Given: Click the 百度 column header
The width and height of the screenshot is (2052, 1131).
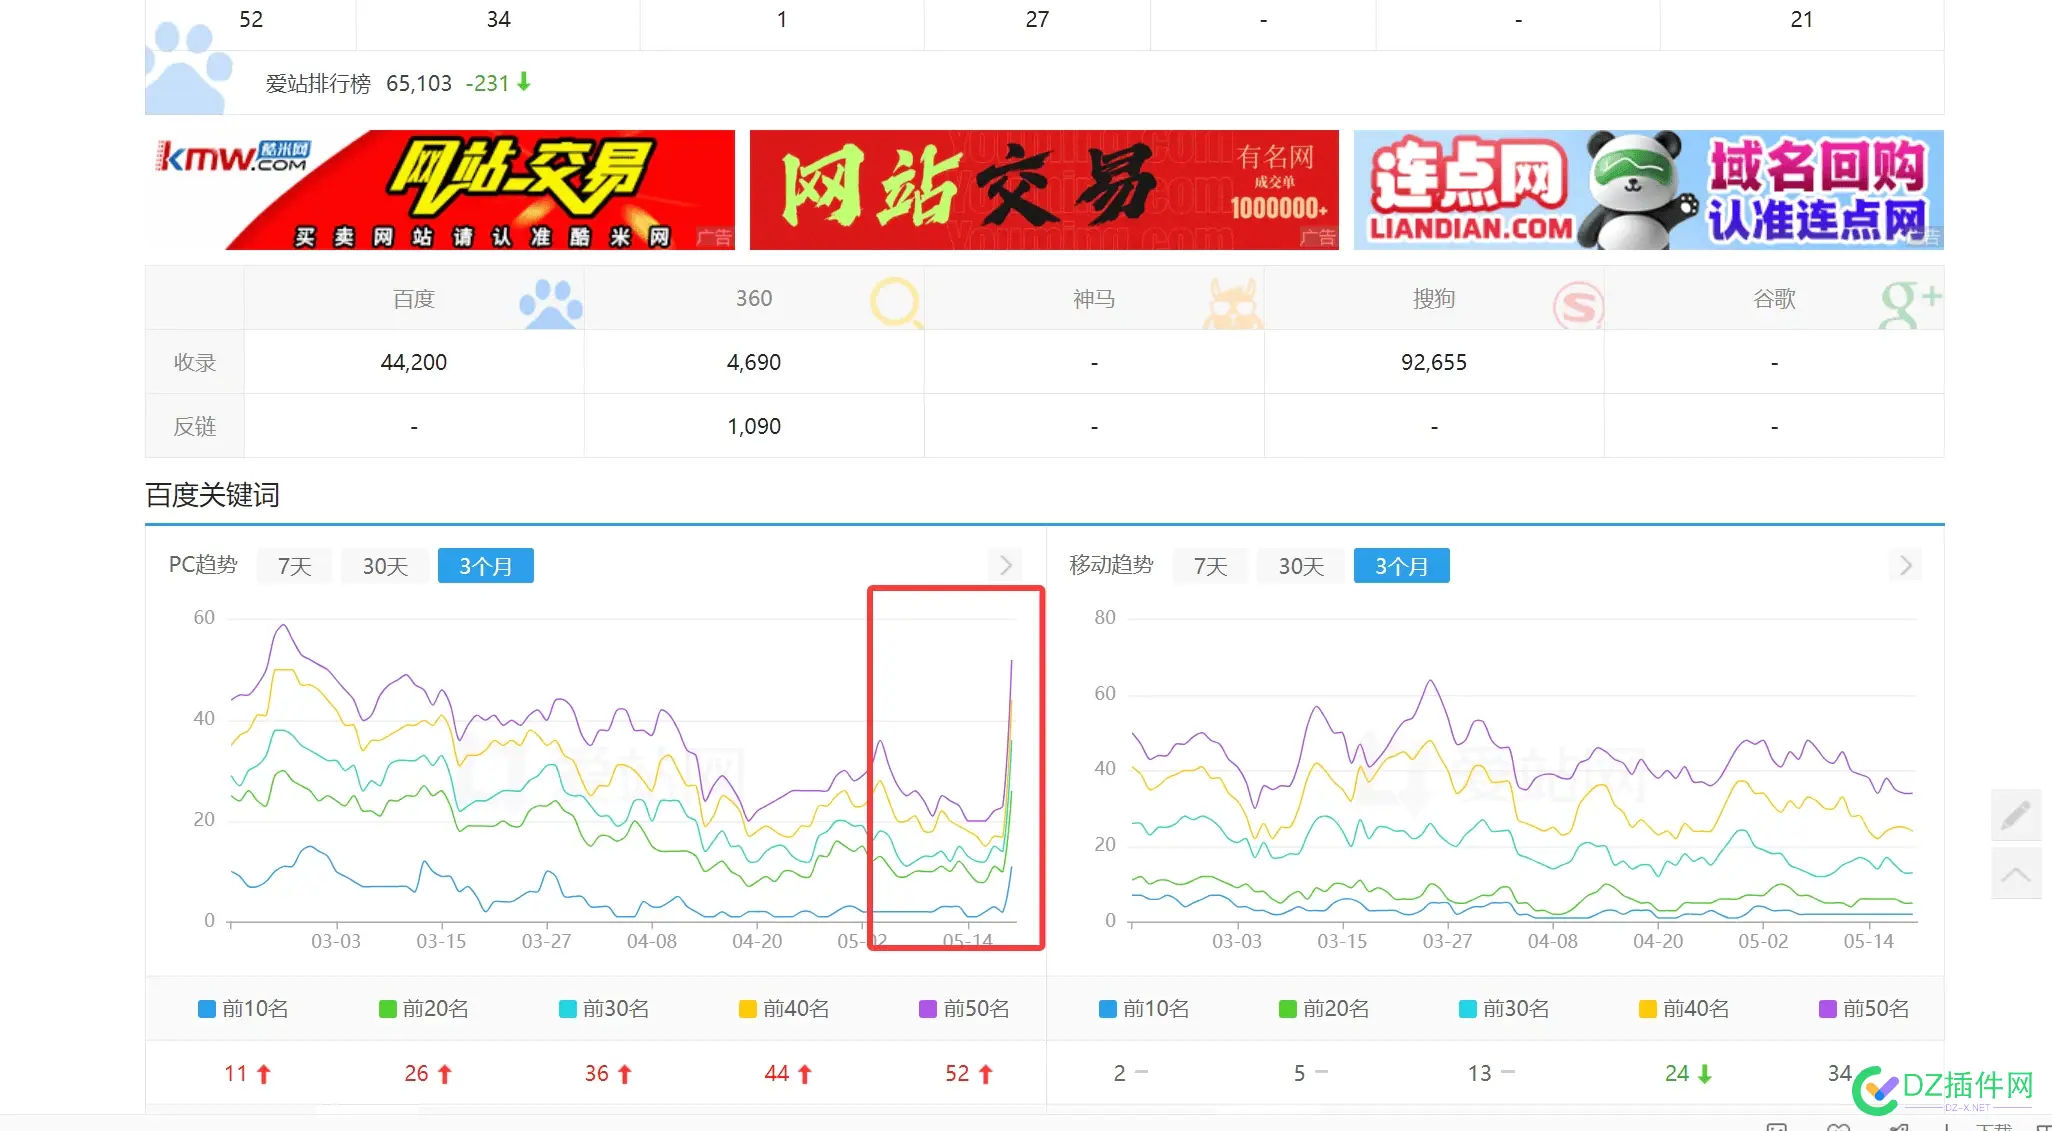Looking at the screenshot, I should (x=414, y=298).
